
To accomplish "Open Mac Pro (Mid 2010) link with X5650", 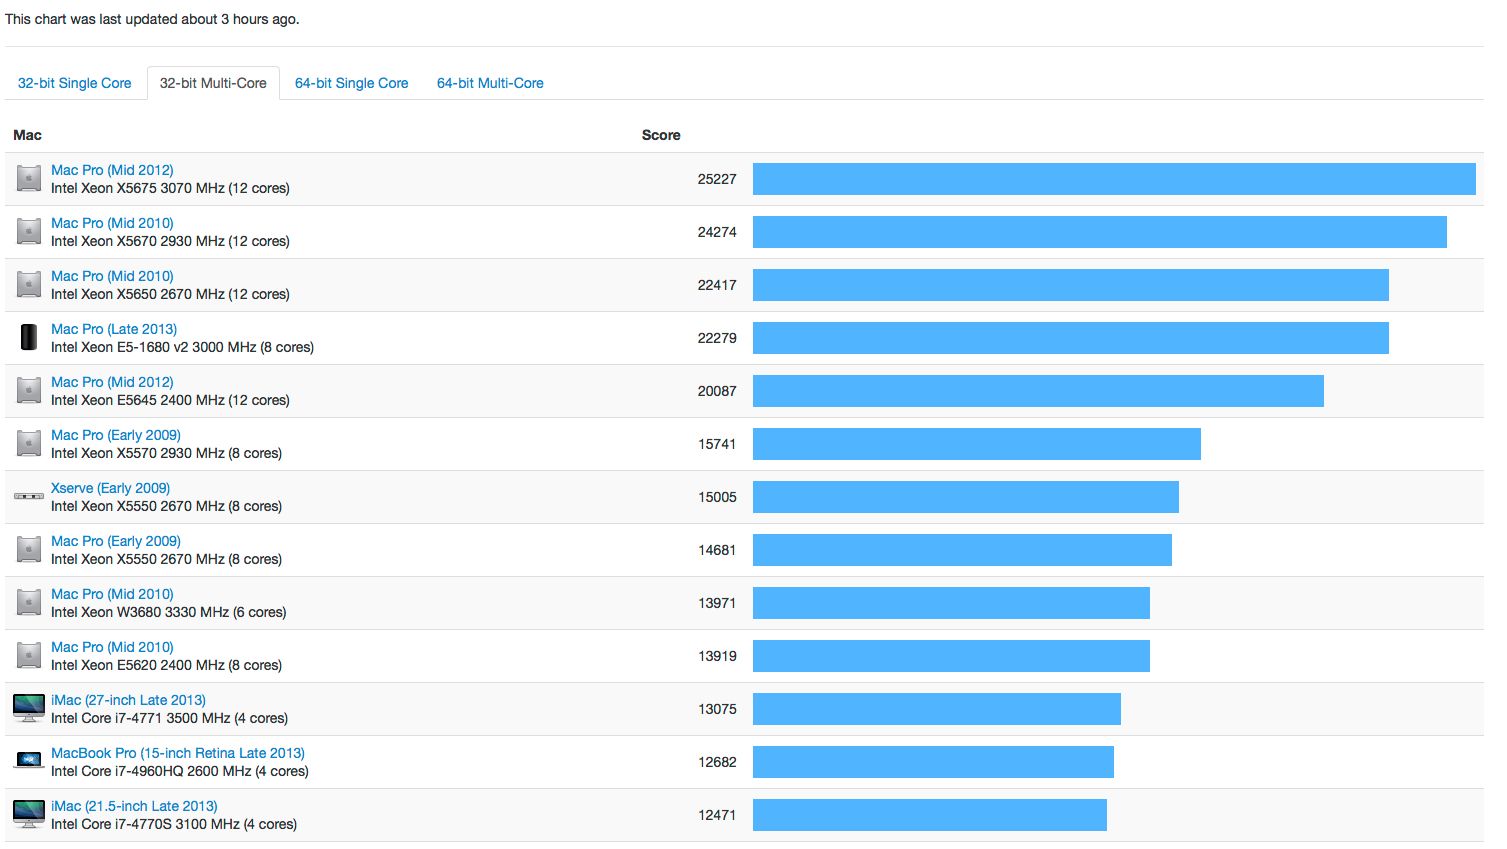I will pyautogui.click(x=112, y=276).
